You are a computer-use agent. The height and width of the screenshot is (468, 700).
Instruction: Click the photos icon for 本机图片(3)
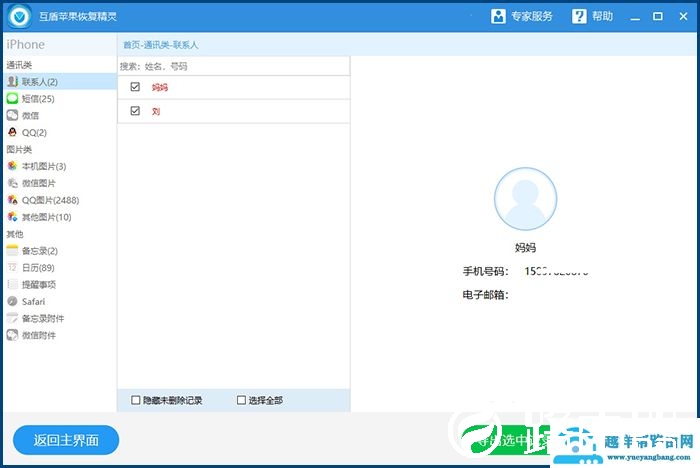(12, 166)
